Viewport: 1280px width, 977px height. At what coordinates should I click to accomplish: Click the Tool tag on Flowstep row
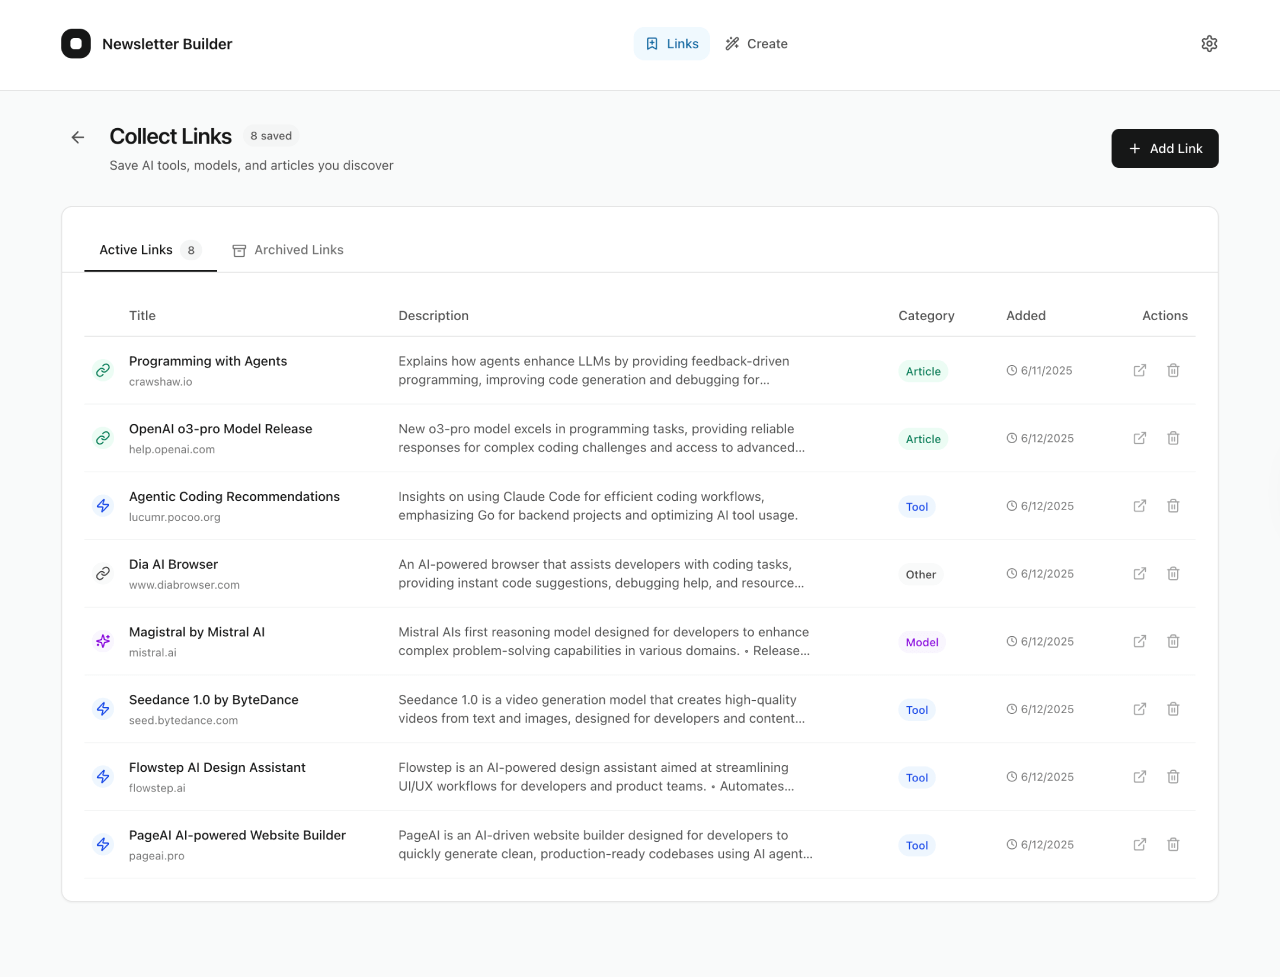[x=917, y=778]
